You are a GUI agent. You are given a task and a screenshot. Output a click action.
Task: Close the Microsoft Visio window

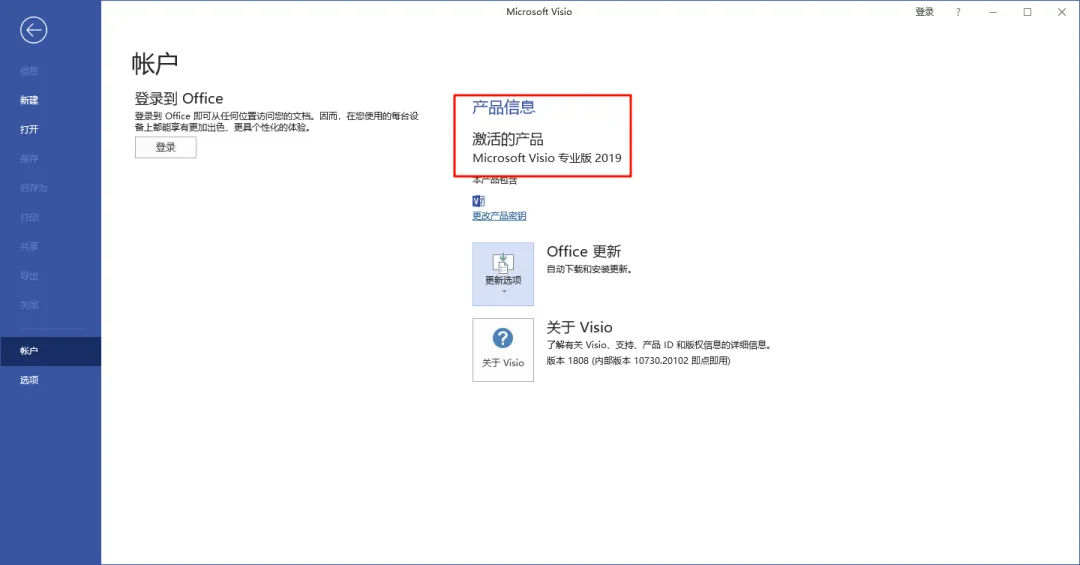pyautogui.click(x=1061, y=12)
